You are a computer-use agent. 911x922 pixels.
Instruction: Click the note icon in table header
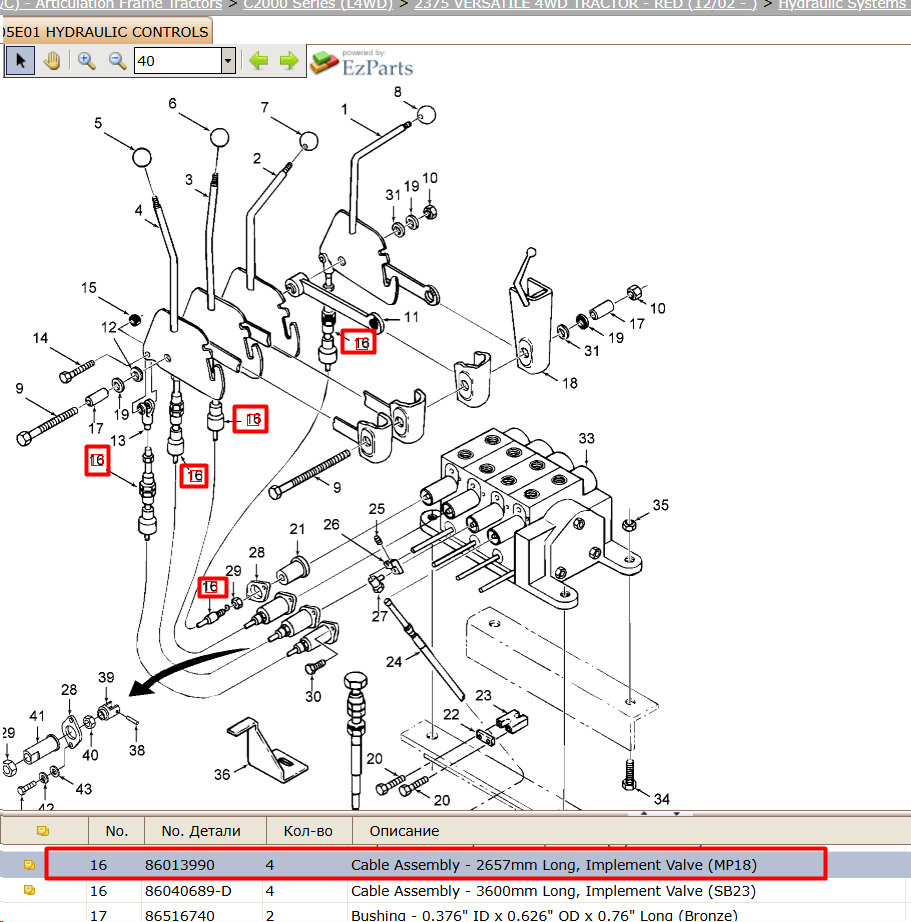coord(43,831)
